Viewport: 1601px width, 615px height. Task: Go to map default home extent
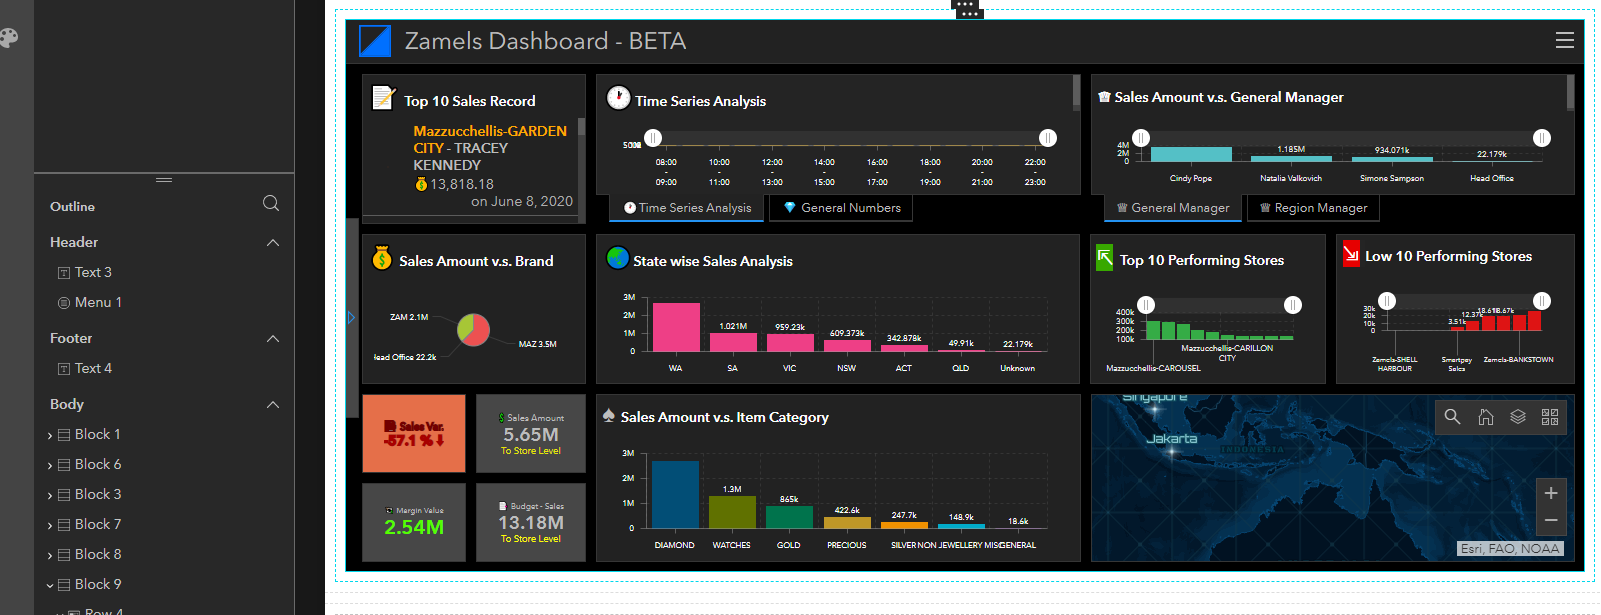tap(1486, 417)
